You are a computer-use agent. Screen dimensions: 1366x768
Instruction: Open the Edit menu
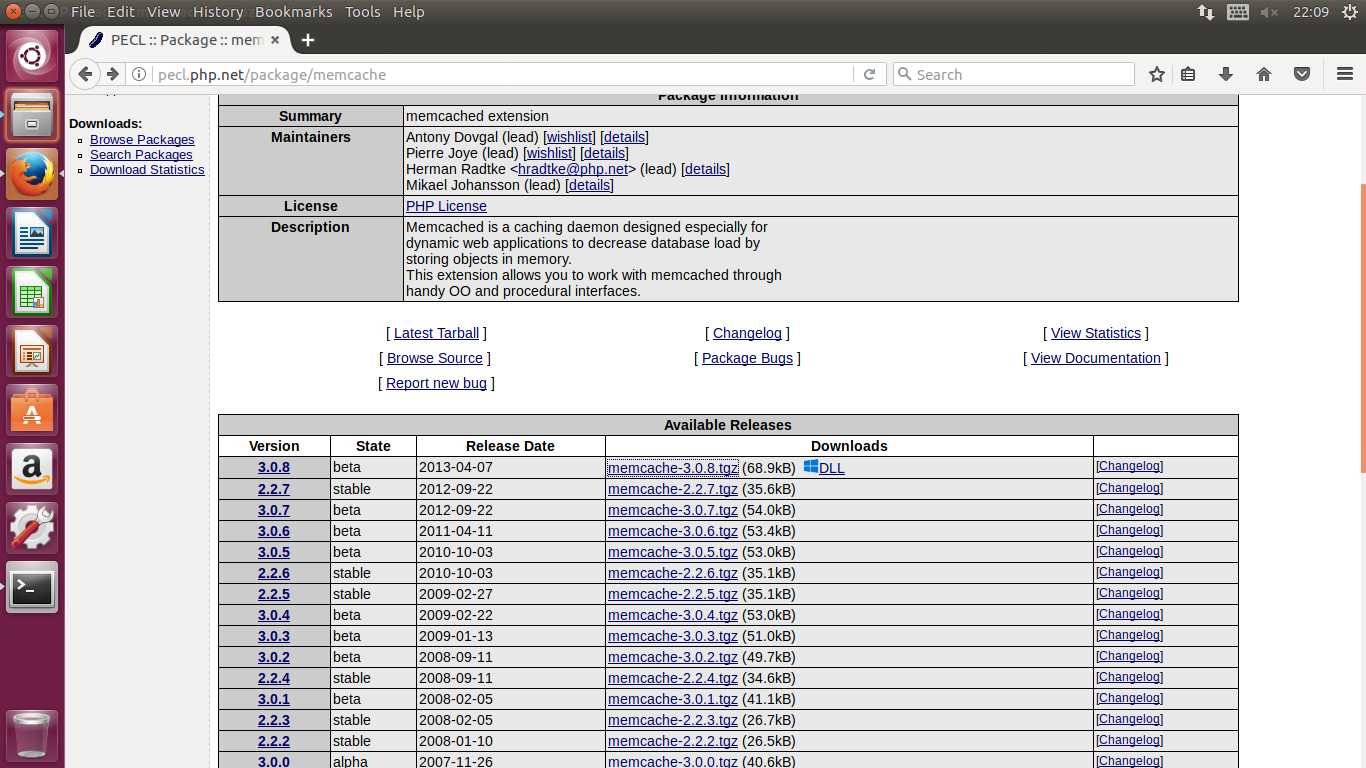click(121, 12)
